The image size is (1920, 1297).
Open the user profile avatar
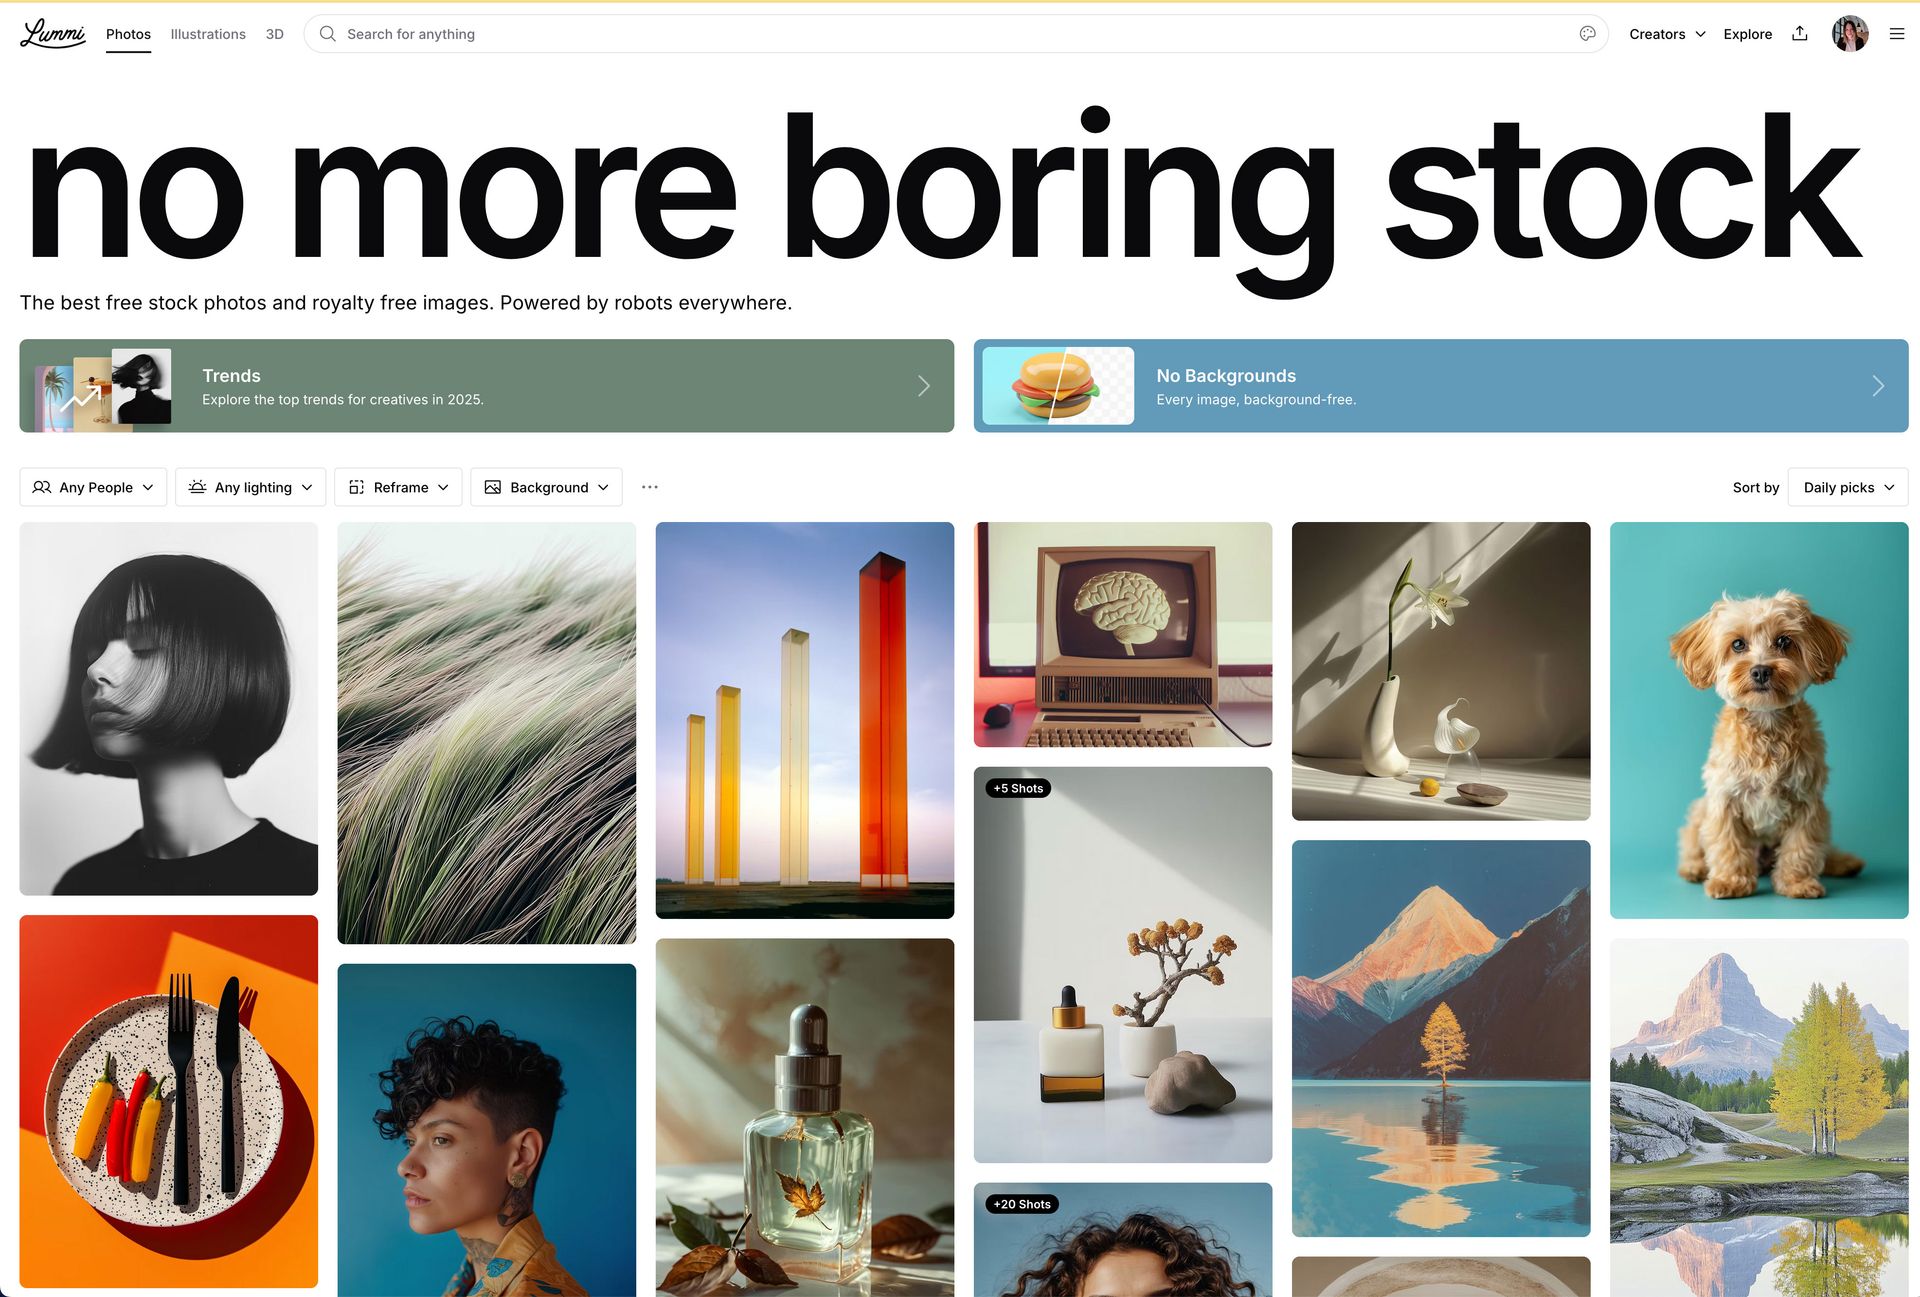click(1849, 34)
